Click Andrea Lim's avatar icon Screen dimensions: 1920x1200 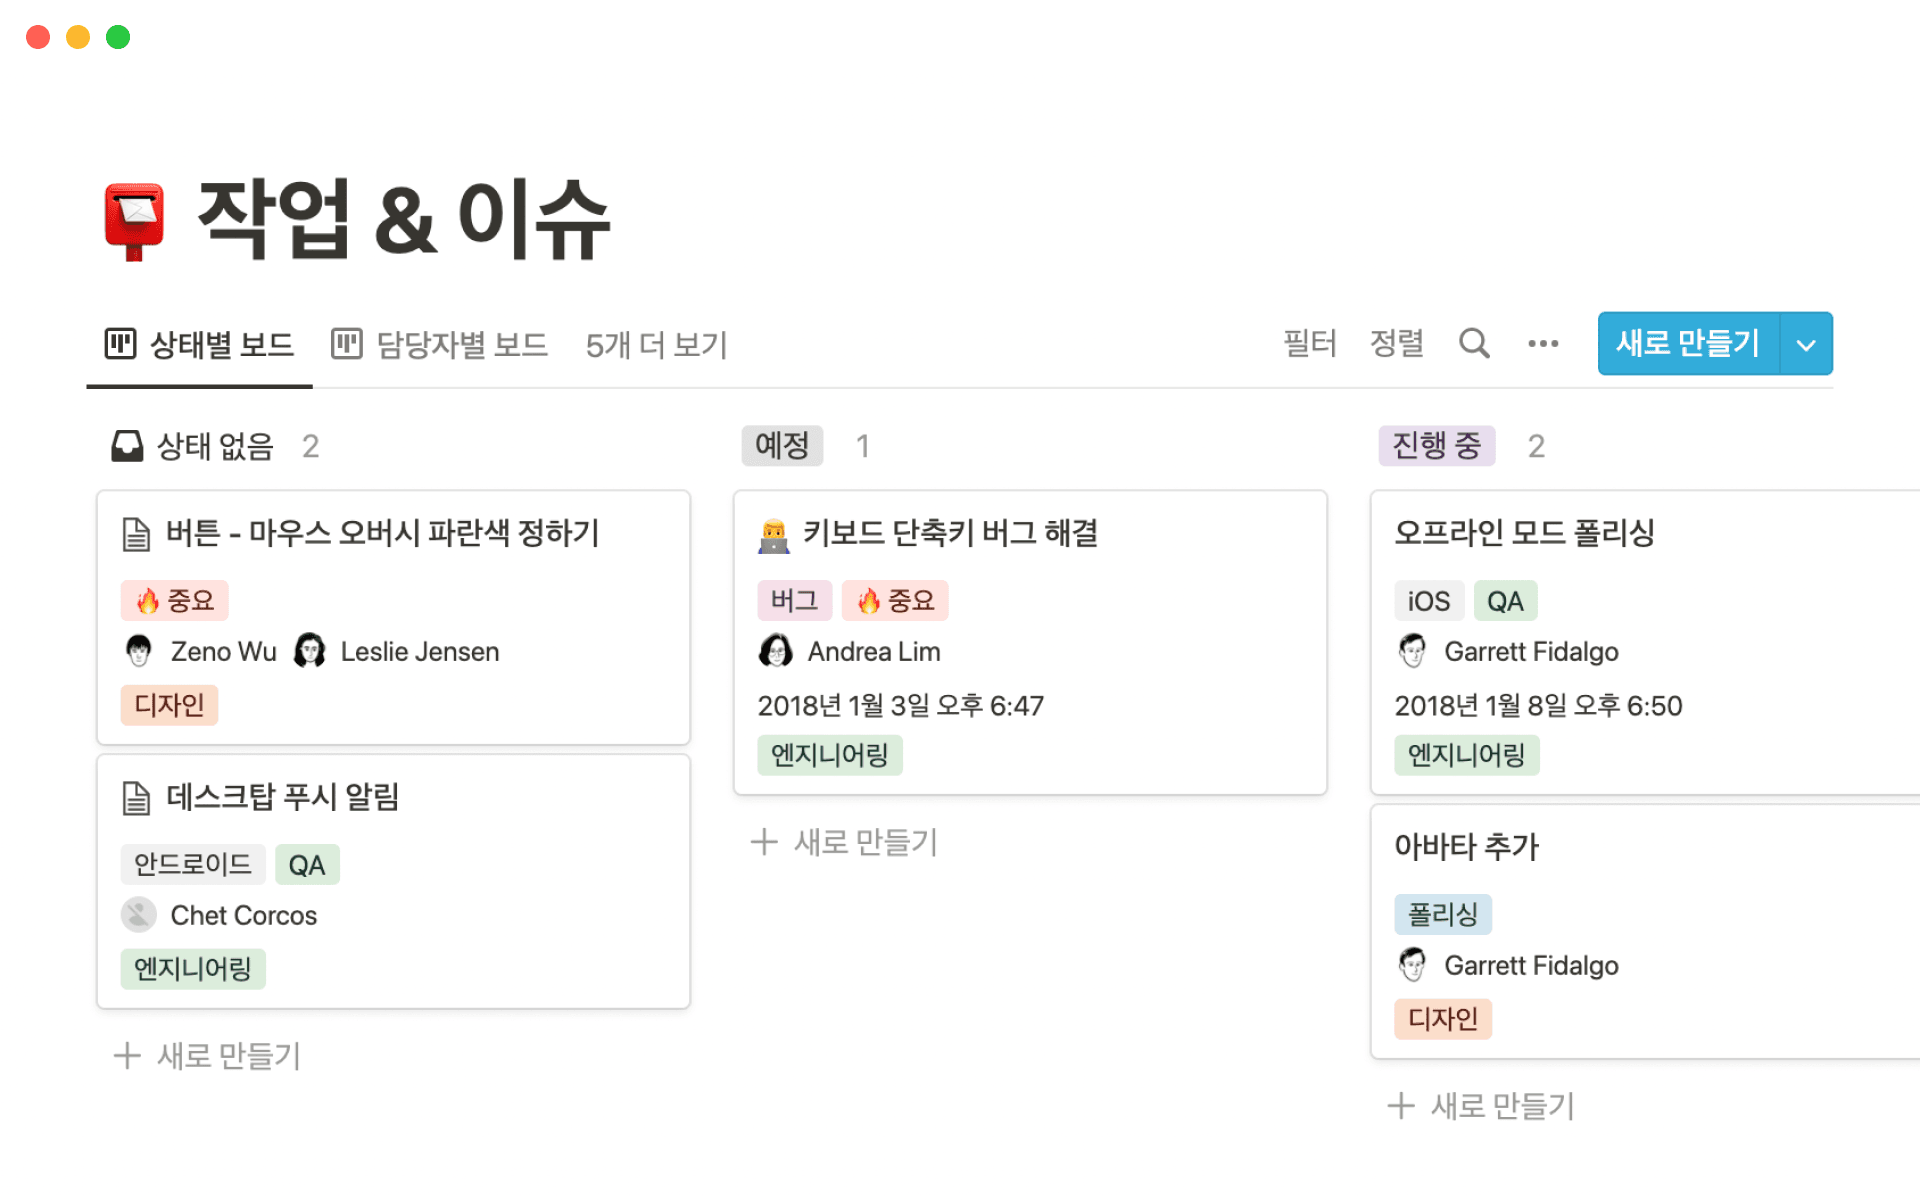(775, 652)
